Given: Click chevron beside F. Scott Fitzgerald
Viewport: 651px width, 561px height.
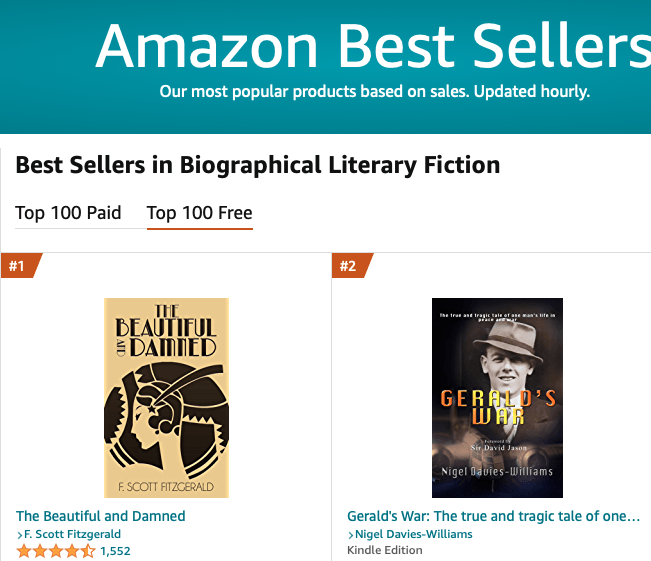Looking at the screenshot, I should point(20,535).
